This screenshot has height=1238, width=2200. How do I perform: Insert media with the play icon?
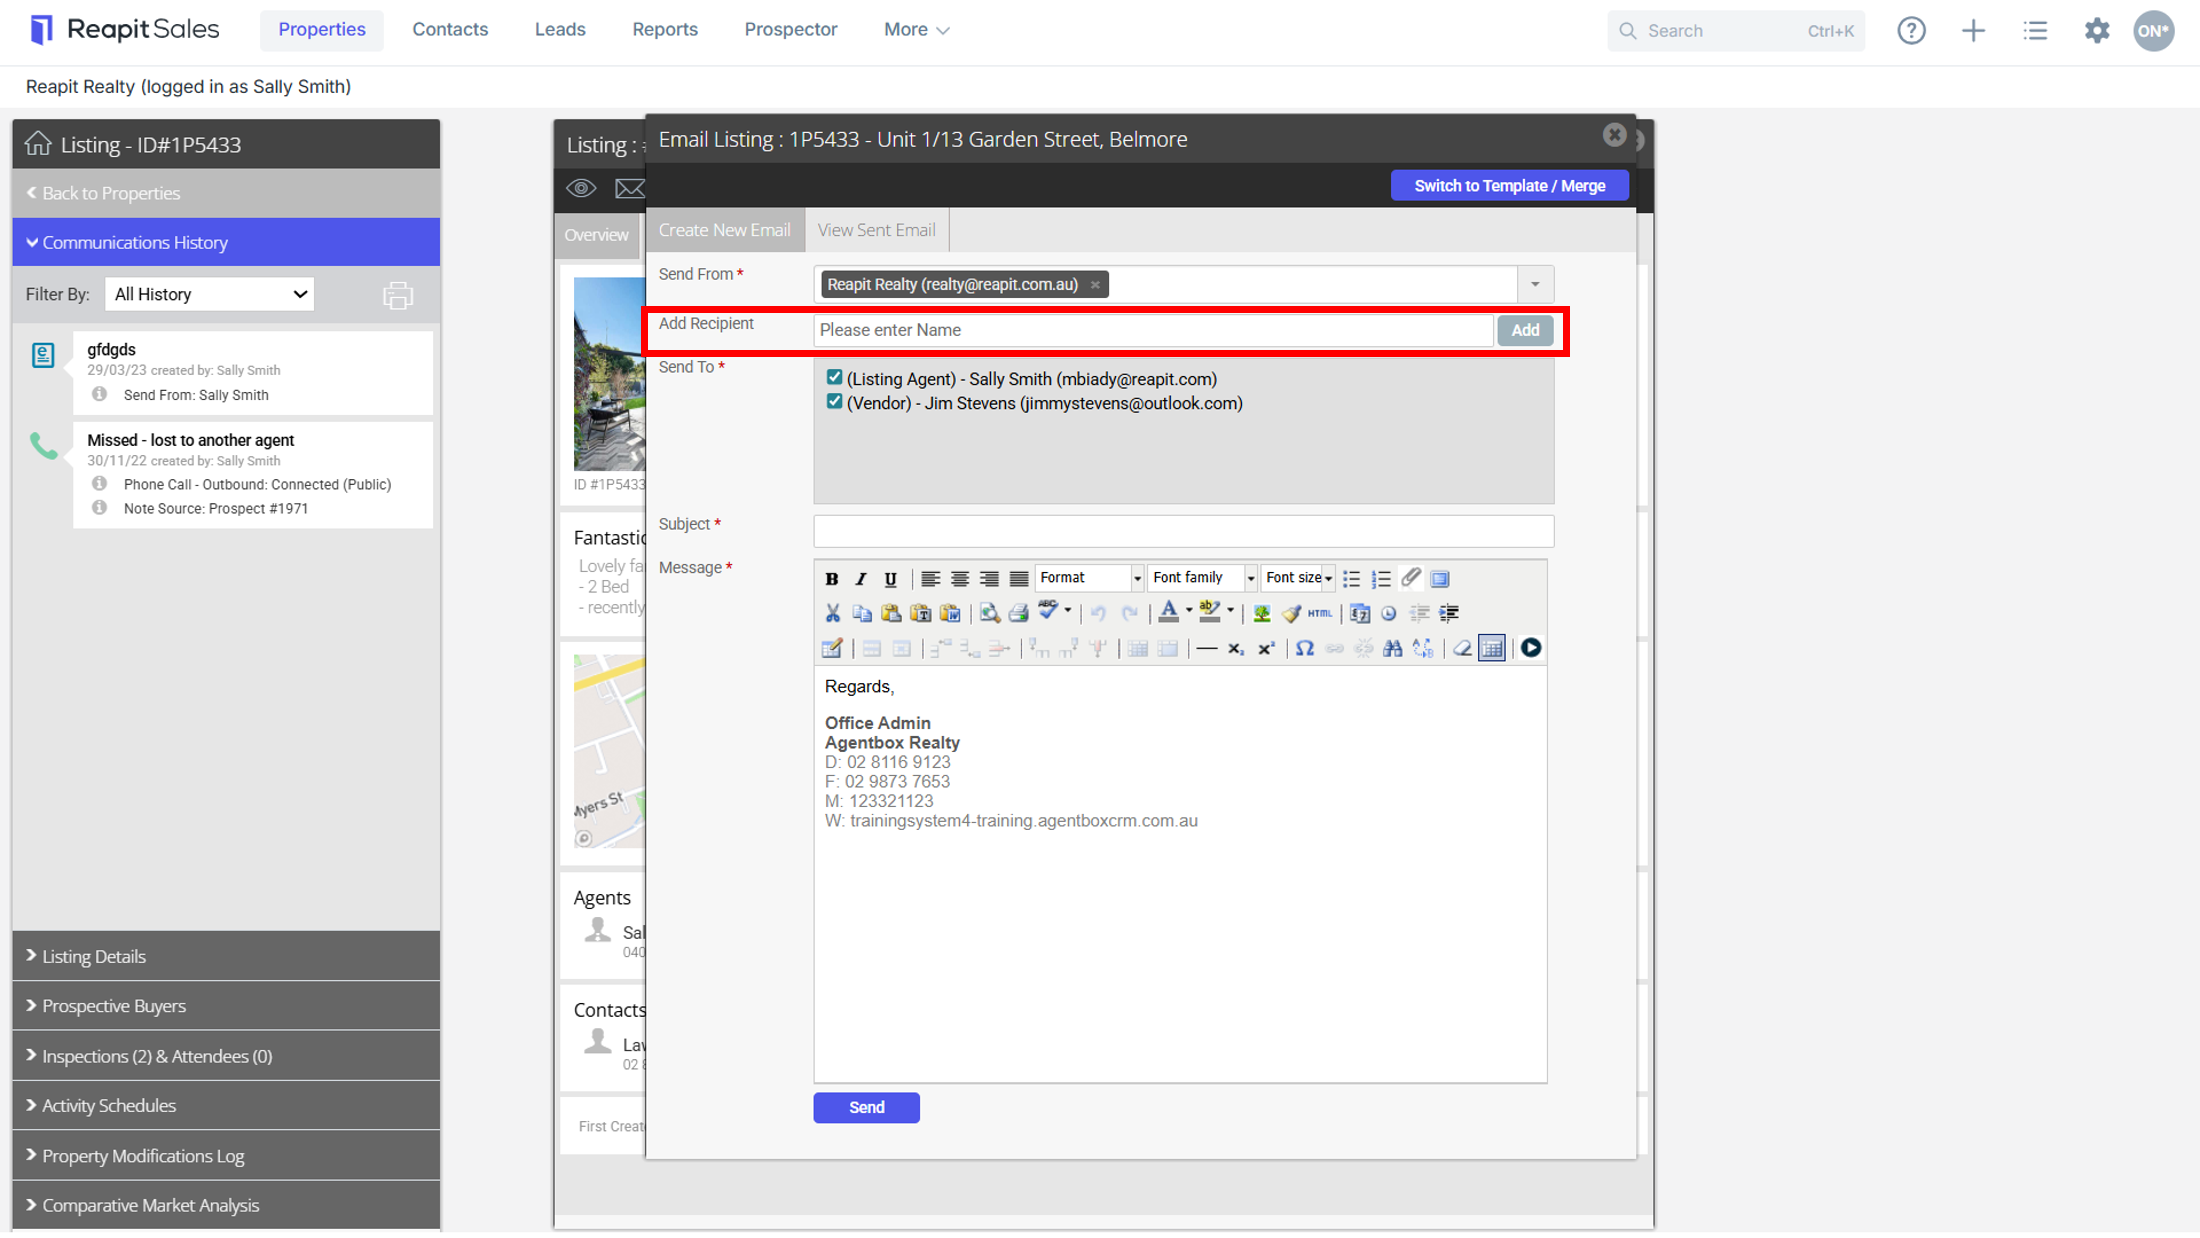point(1531,648)
